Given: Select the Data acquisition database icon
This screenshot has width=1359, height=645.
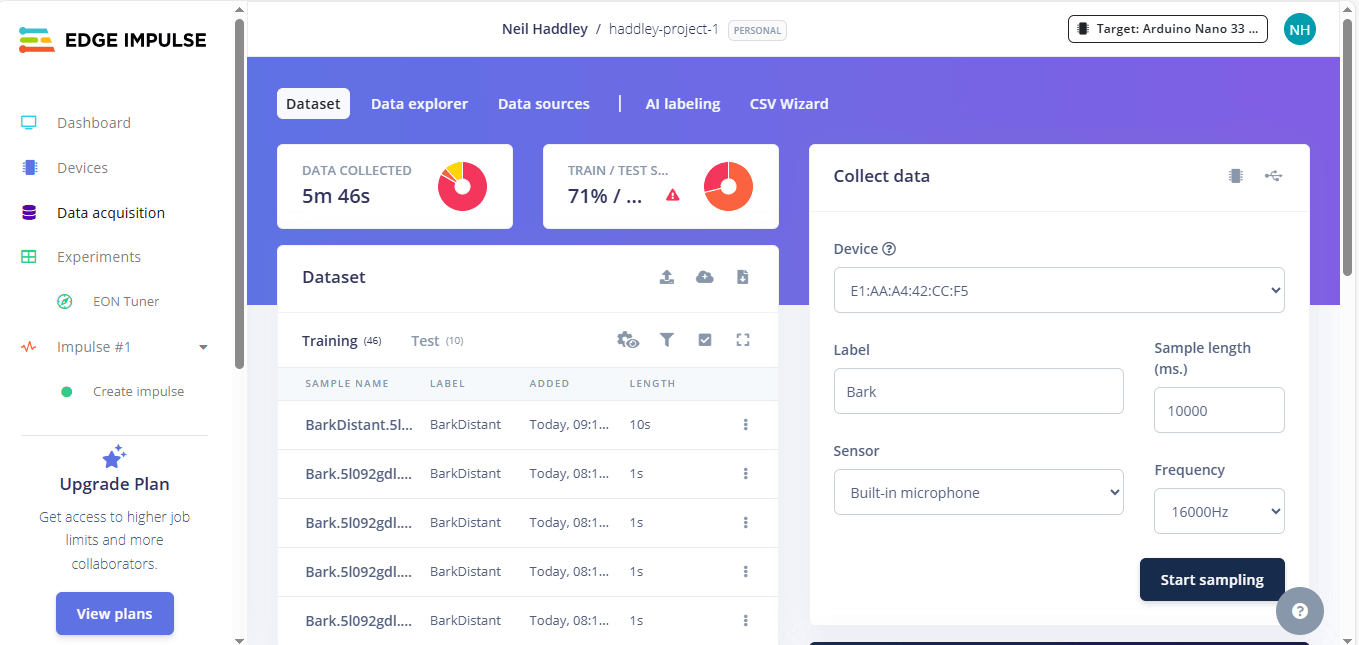Looking at the screenshot, I should click(x=29, y=213).
